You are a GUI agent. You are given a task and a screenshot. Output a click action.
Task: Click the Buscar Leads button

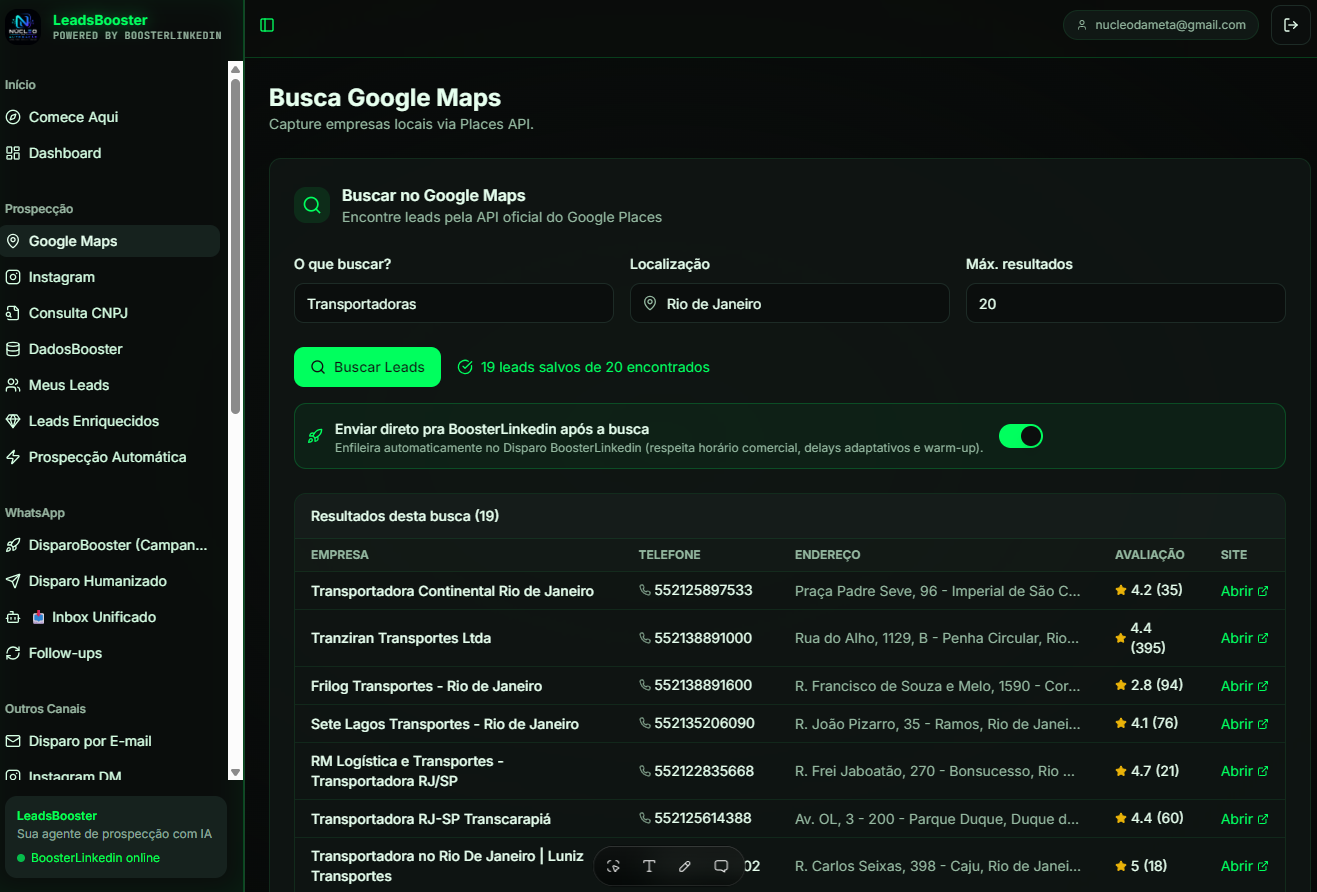(367, 367)
